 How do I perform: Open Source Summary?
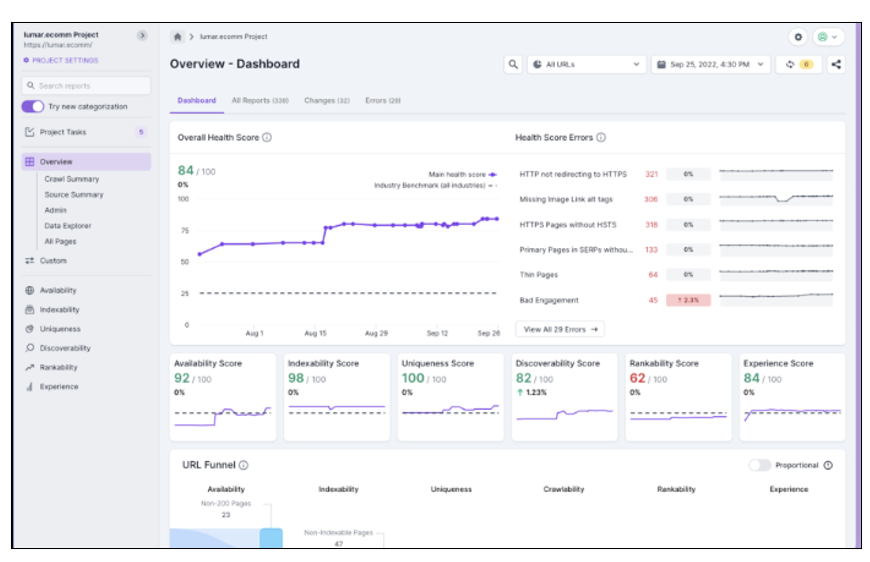click(x=74, y=195)
